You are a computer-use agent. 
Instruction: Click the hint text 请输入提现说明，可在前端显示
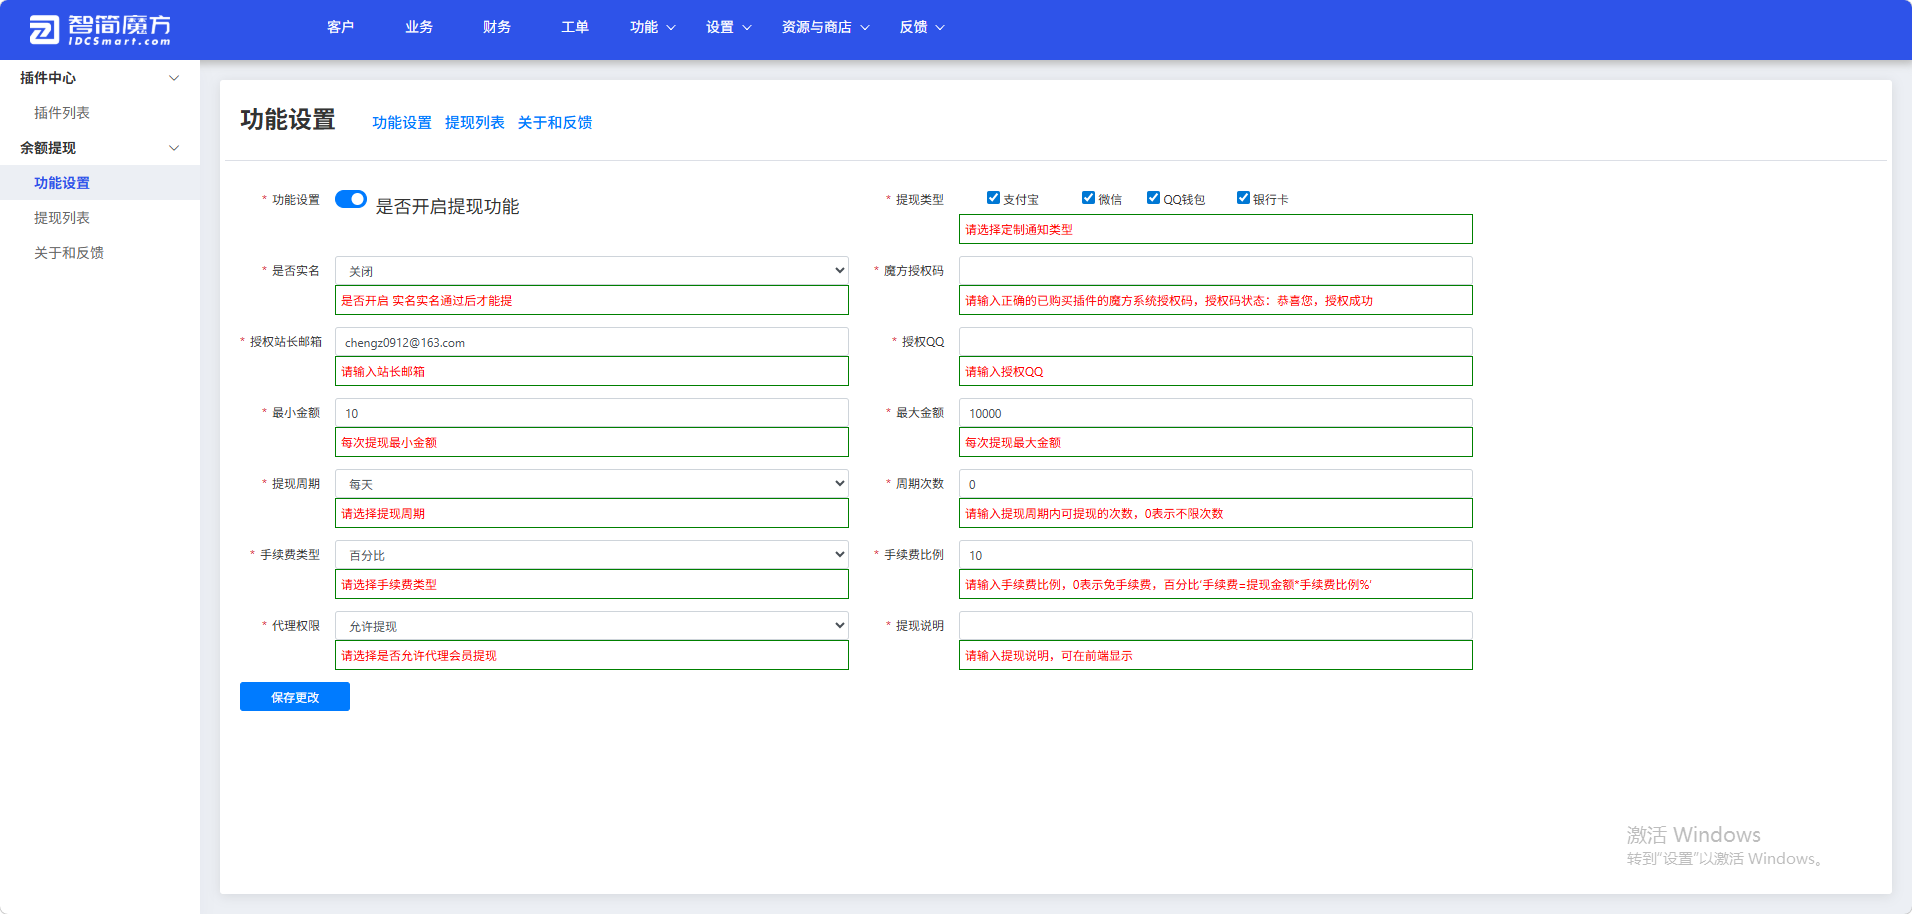(x=1049, y=656)
